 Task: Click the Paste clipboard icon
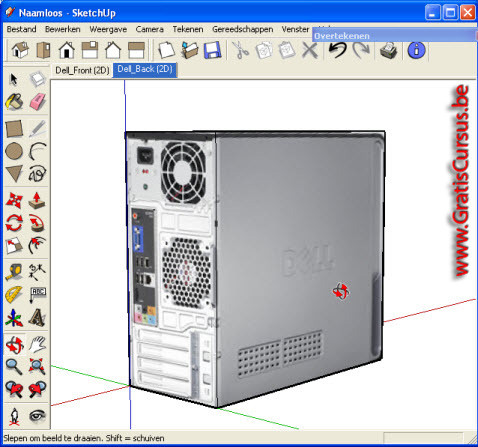287,50
